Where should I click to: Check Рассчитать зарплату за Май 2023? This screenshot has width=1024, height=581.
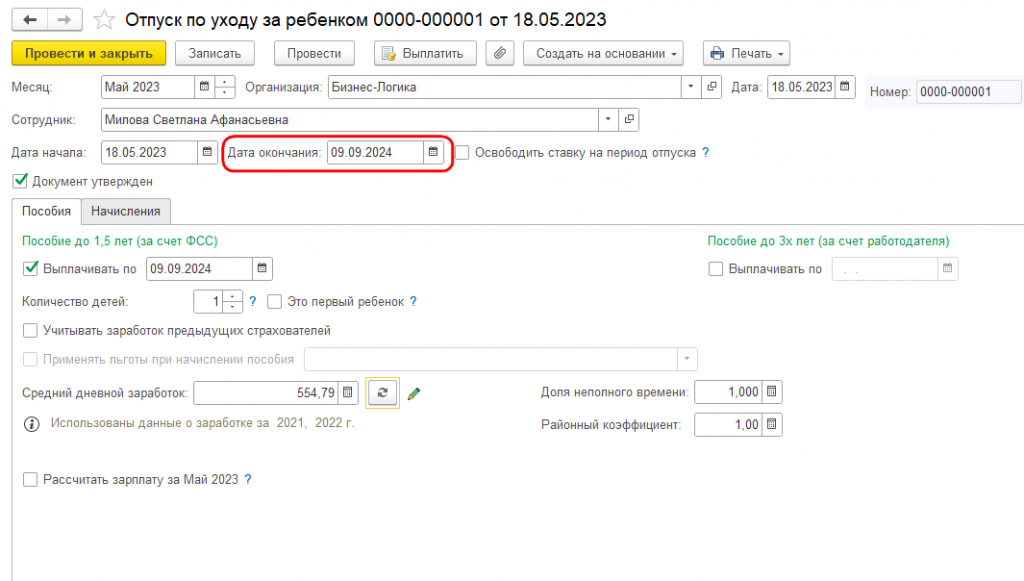tap(31, 479)
